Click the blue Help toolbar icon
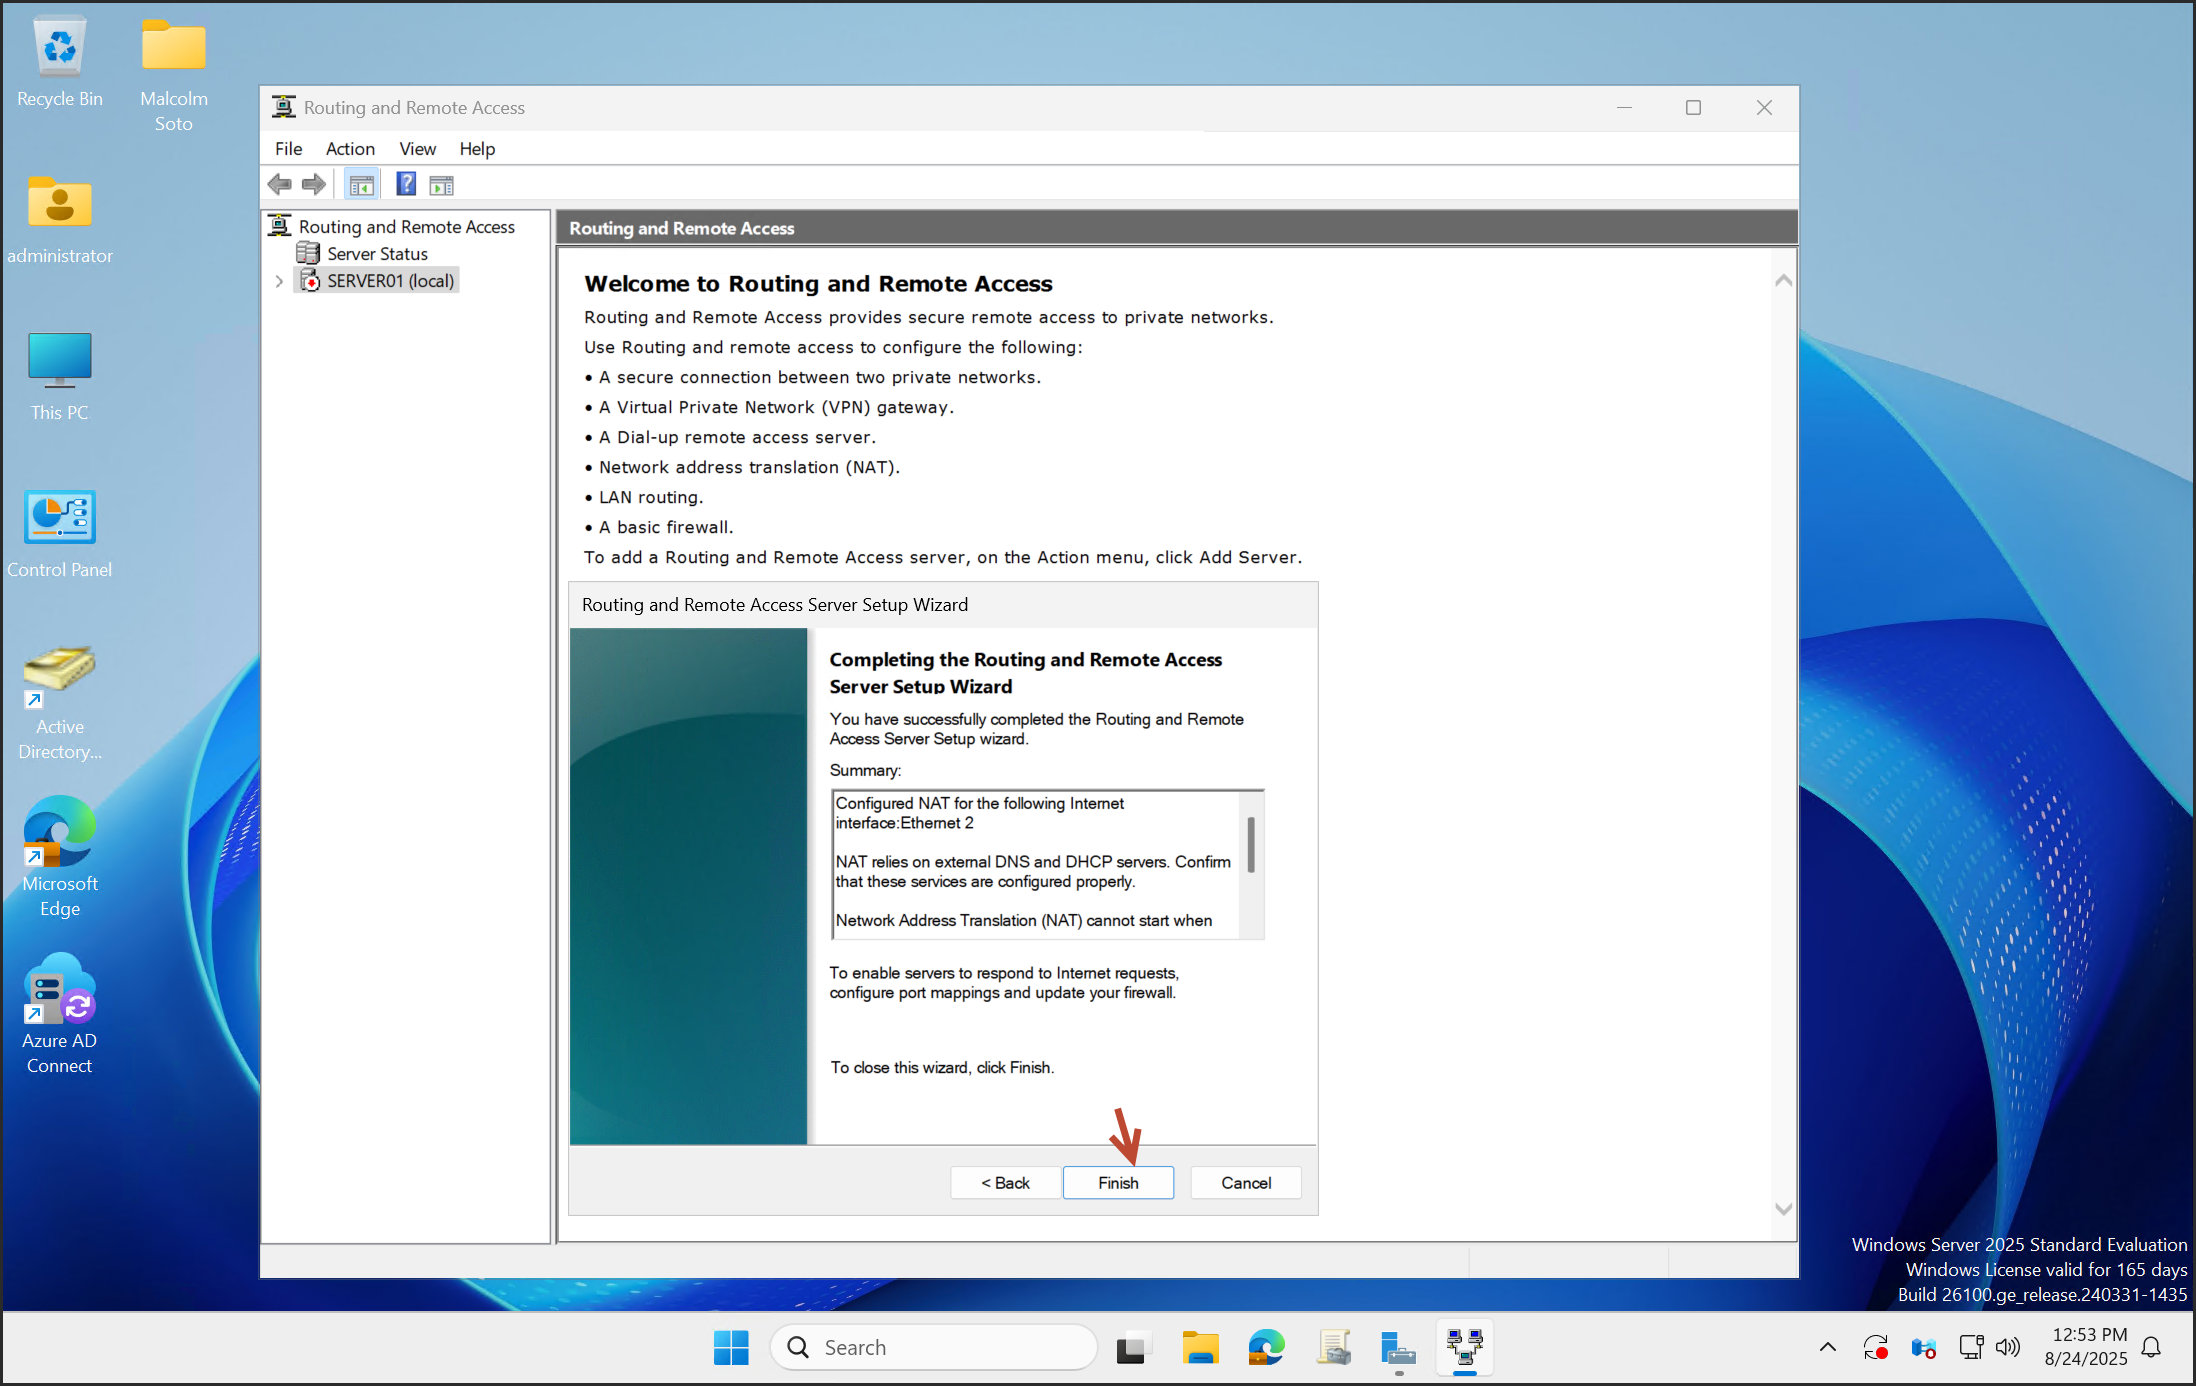Image resolution: width=2196 pixels, height=1386 pixels. 406,185
